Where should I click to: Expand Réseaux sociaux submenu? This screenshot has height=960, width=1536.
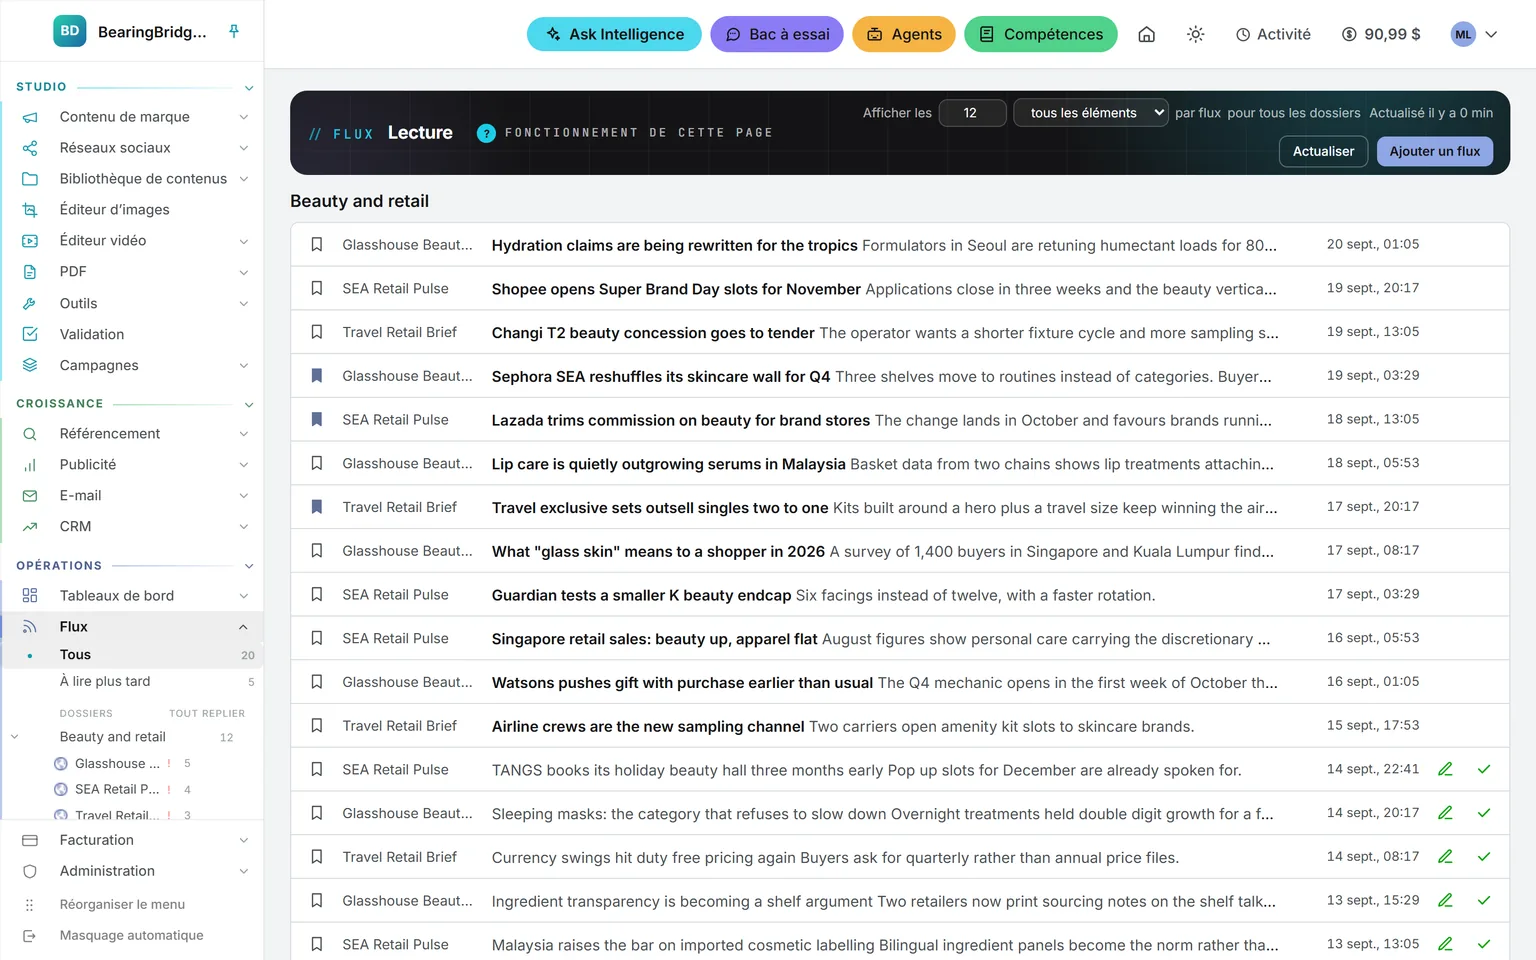tap(243, 148)
